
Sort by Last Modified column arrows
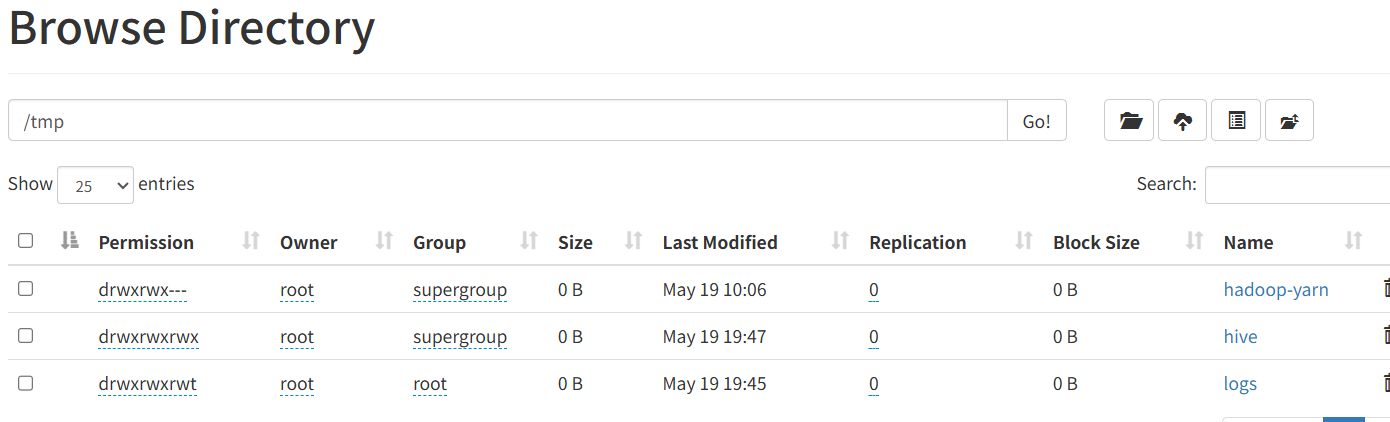[840, 241]
